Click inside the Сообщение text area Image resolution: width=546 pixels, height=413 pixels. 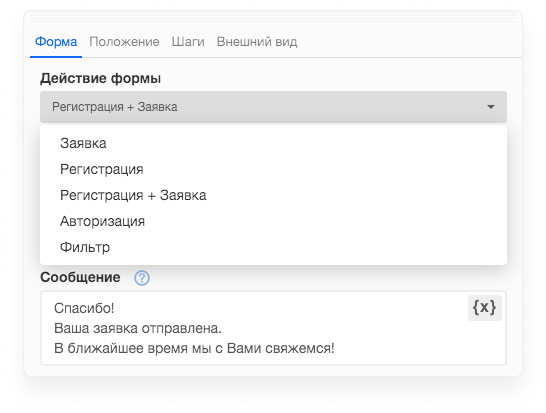(273, 328)
